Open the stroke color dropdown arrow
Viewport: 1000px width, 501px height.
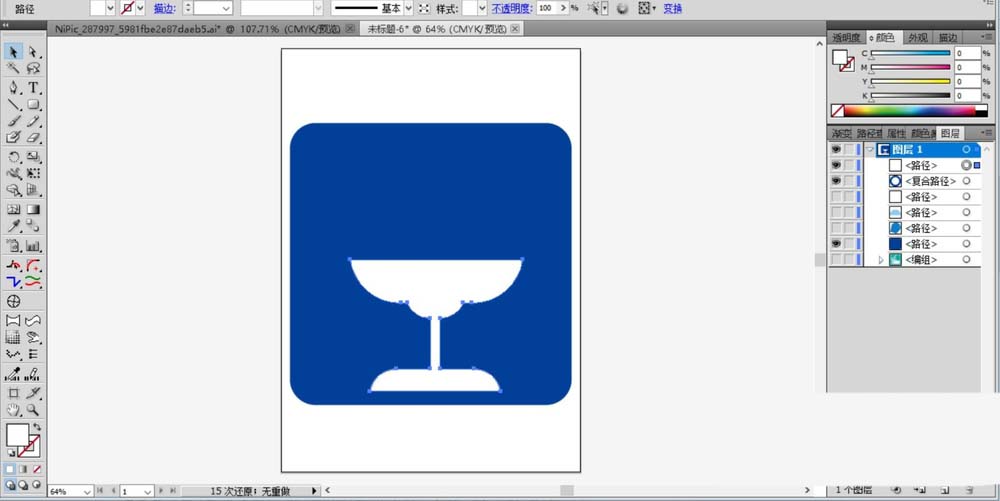tap(140, 8)
